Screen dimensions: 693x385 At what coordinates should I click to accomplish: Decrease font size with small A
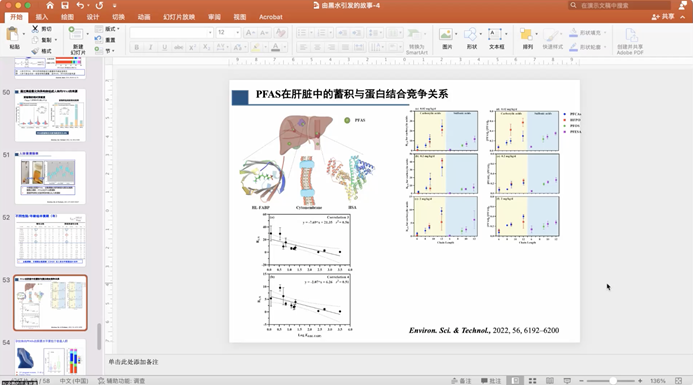264,32
